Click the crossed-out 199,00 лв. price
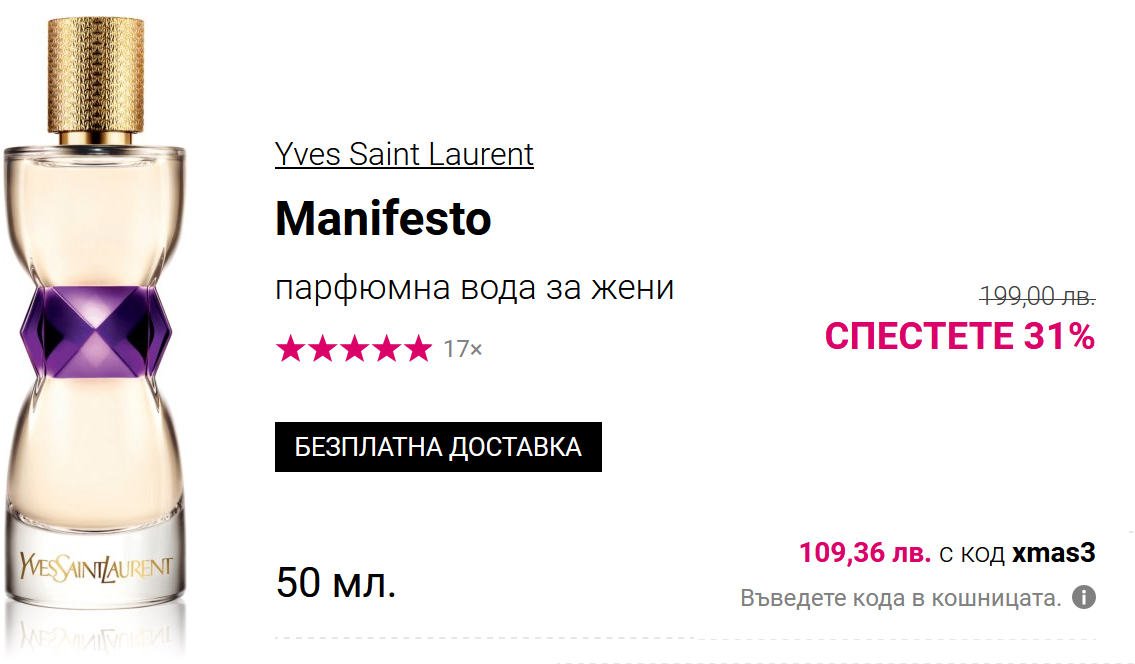The width and height of the screenshot is (1135, 664). 1037,295
